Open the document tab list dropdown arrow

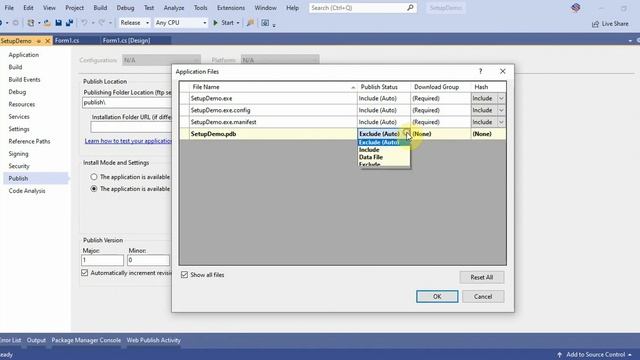click(630, 41)
